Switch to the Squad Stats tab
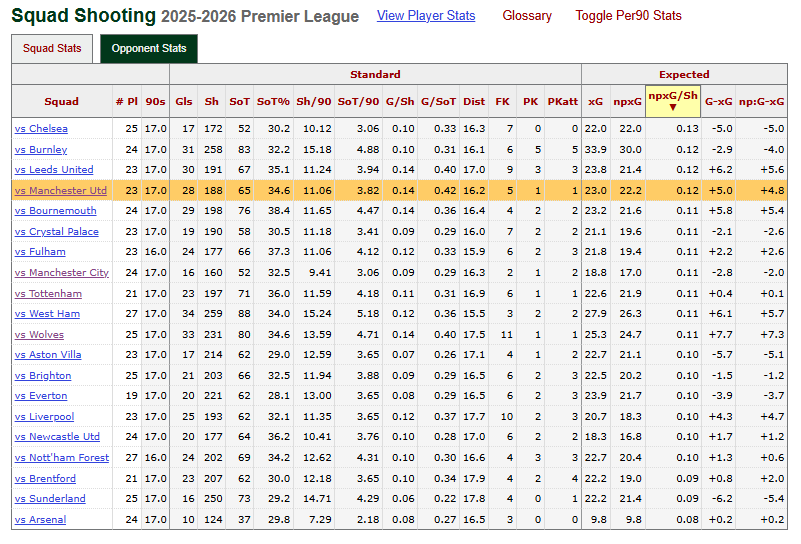Image resolution: width=801 pixels, height=544 pixels. (52, 48)
